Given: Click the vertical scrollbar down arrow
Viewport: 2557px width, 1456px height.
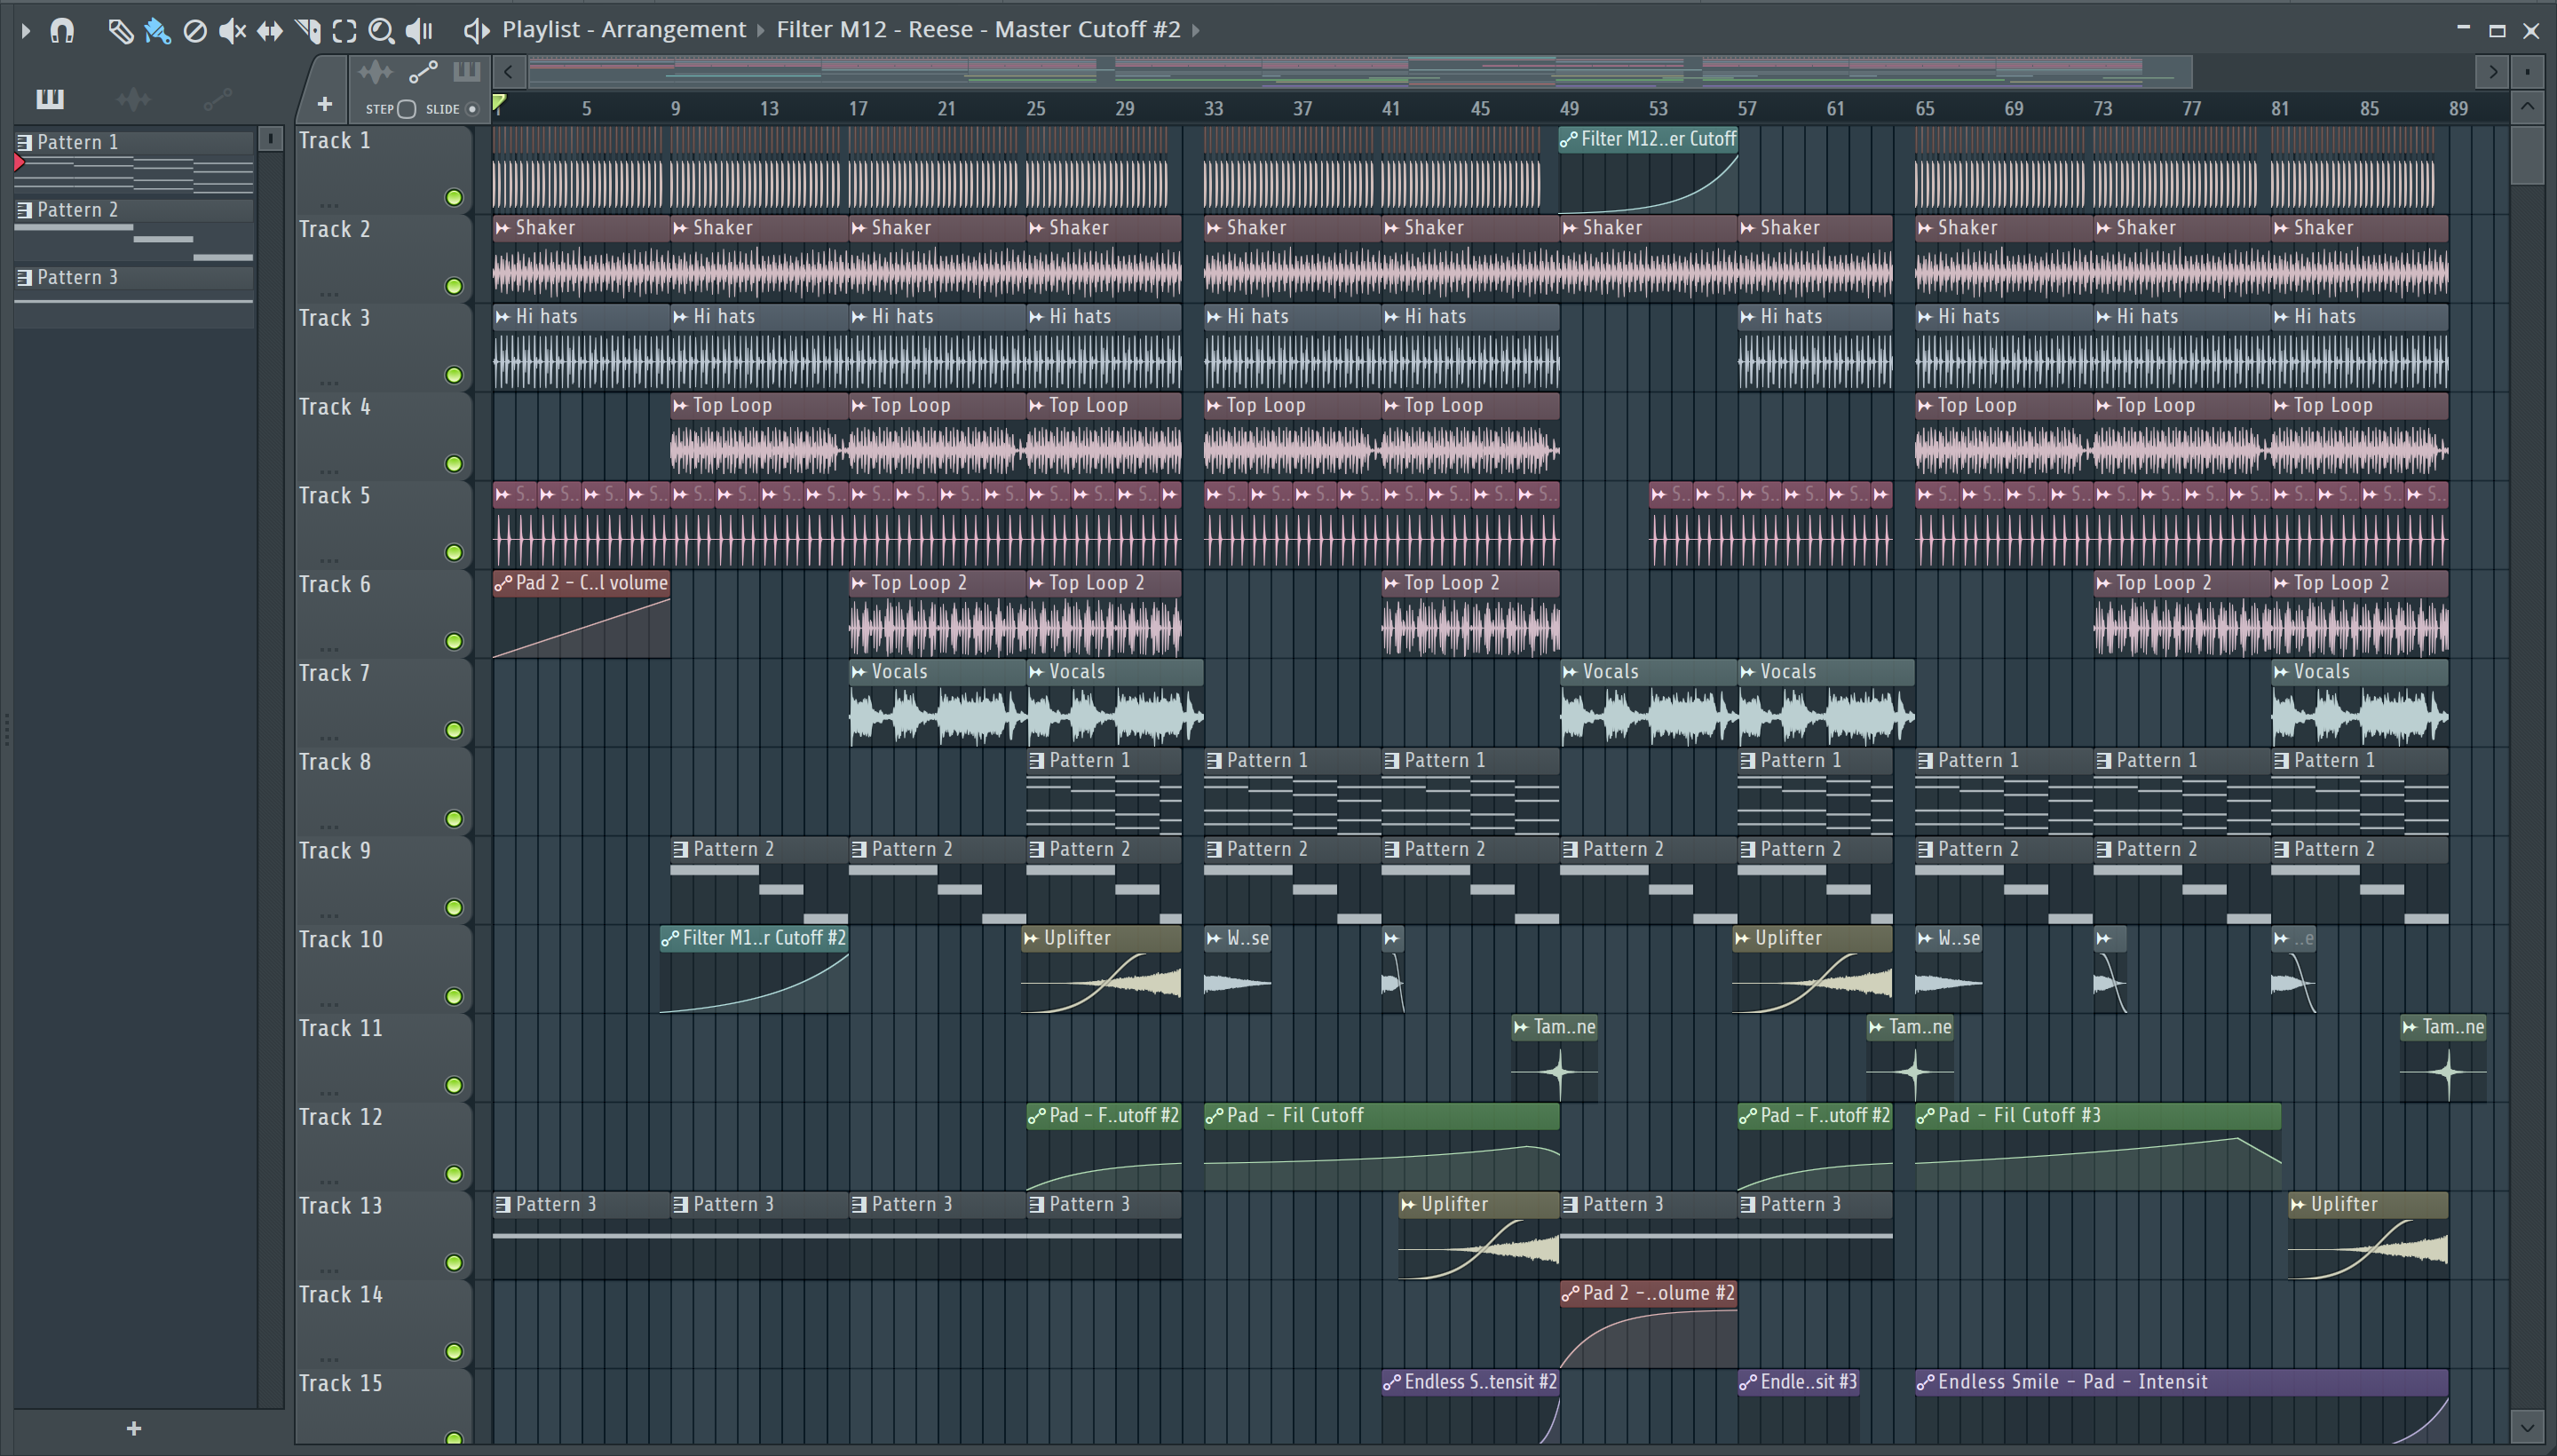Looking at the screenshot, I should point(2527,1426).
